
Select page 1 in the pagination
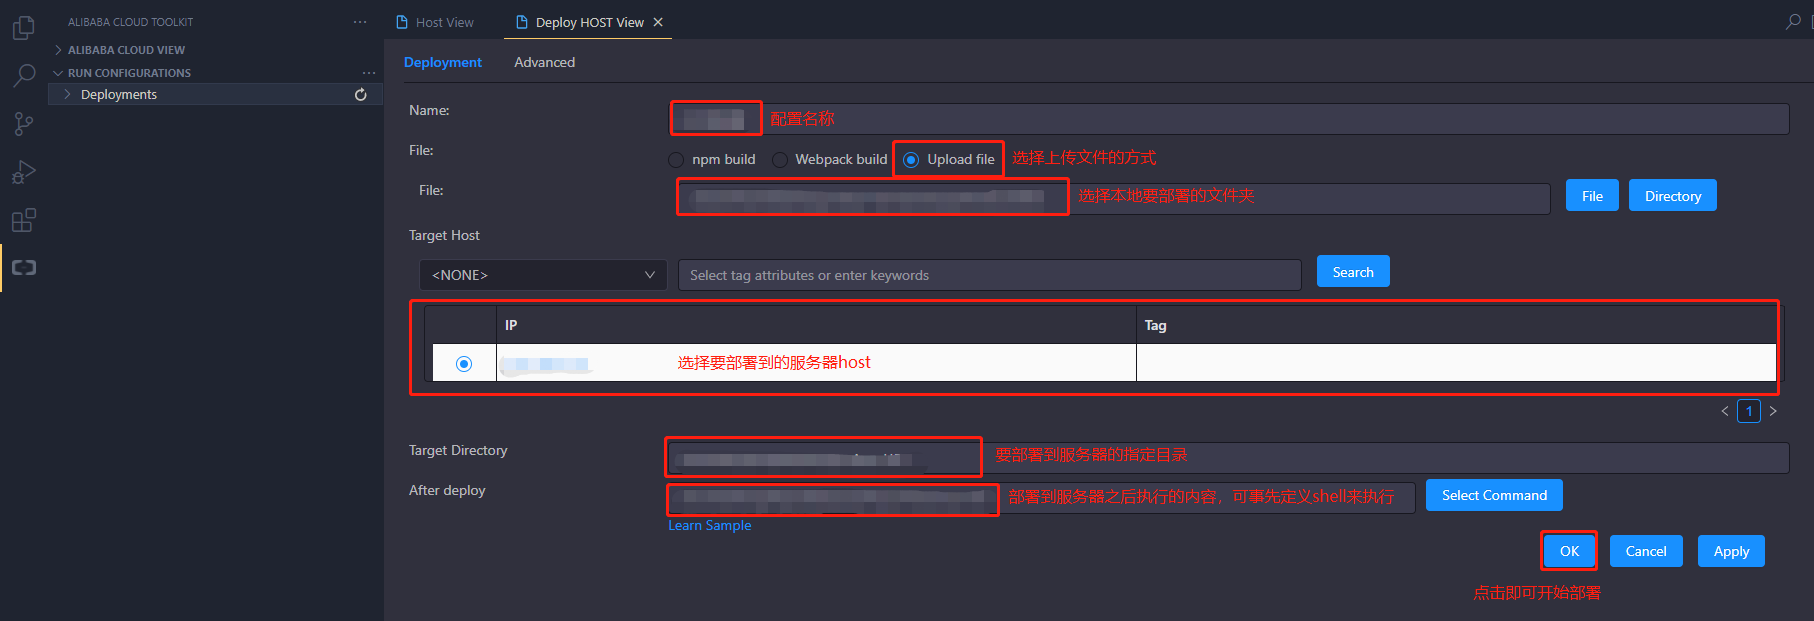pyautogui.click(x=1749, y=411)
